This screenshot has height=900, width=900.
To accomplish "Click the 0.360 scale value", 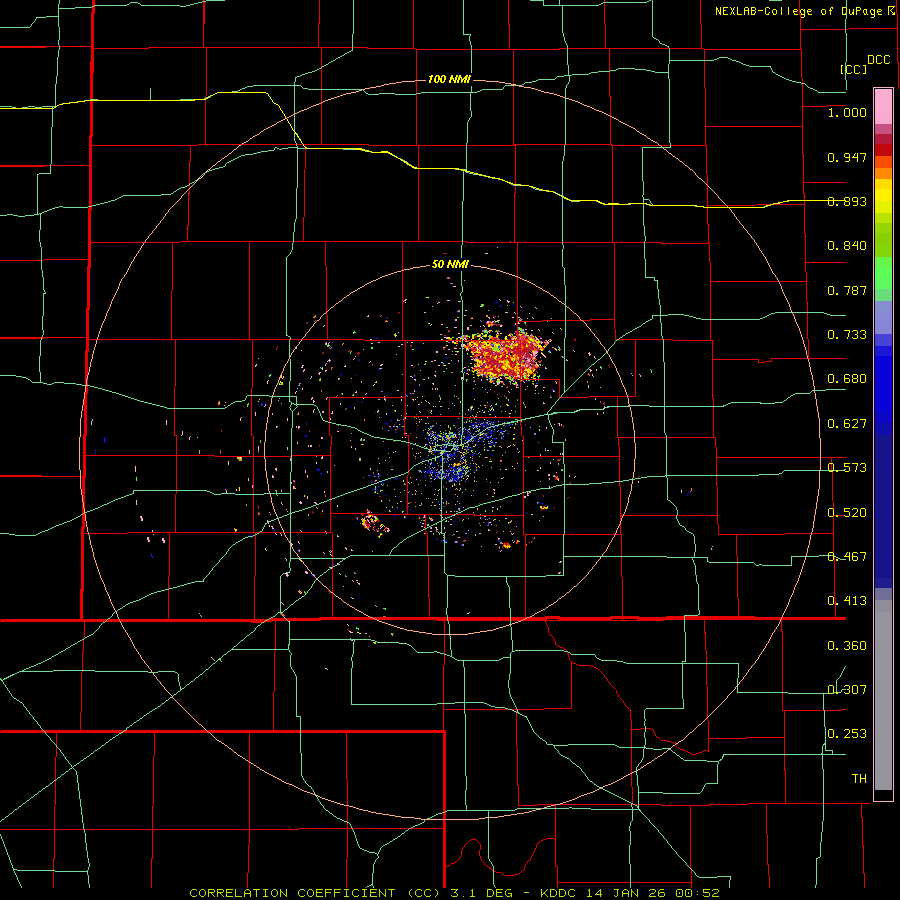I will (847, 646).
